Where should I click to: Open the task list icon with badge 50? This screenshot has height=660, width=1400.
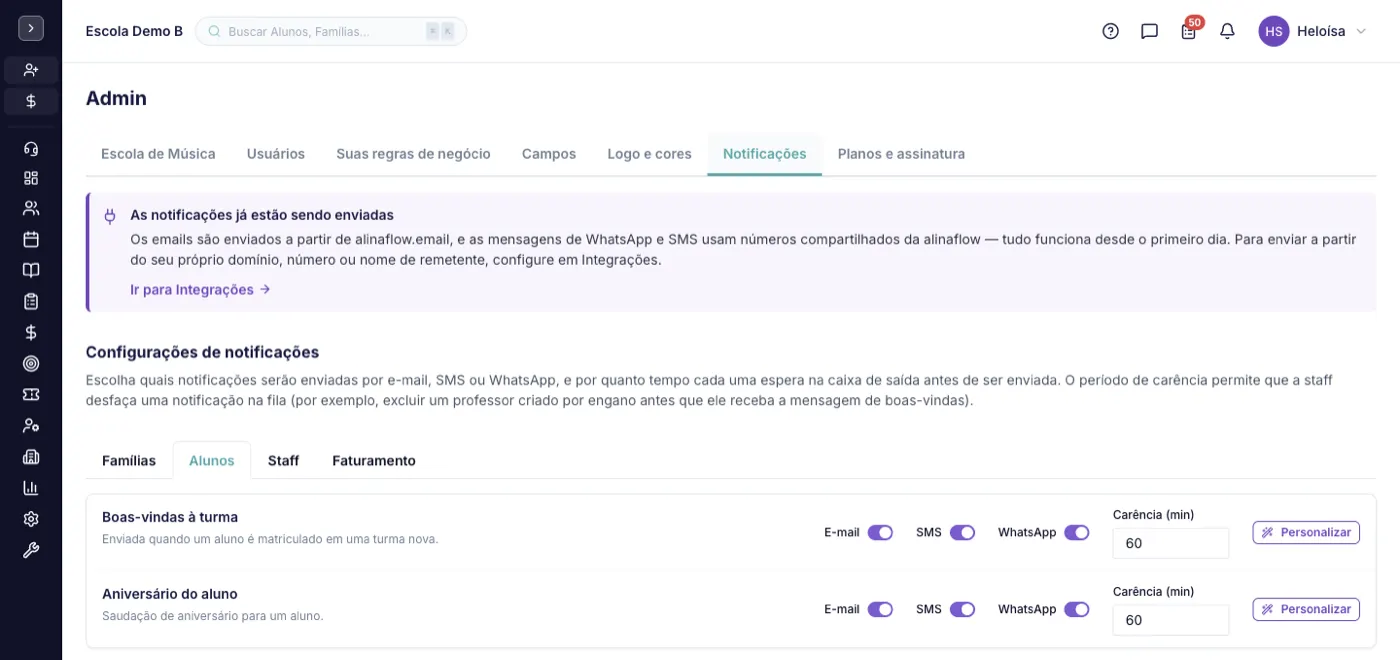coord(1188,31)
